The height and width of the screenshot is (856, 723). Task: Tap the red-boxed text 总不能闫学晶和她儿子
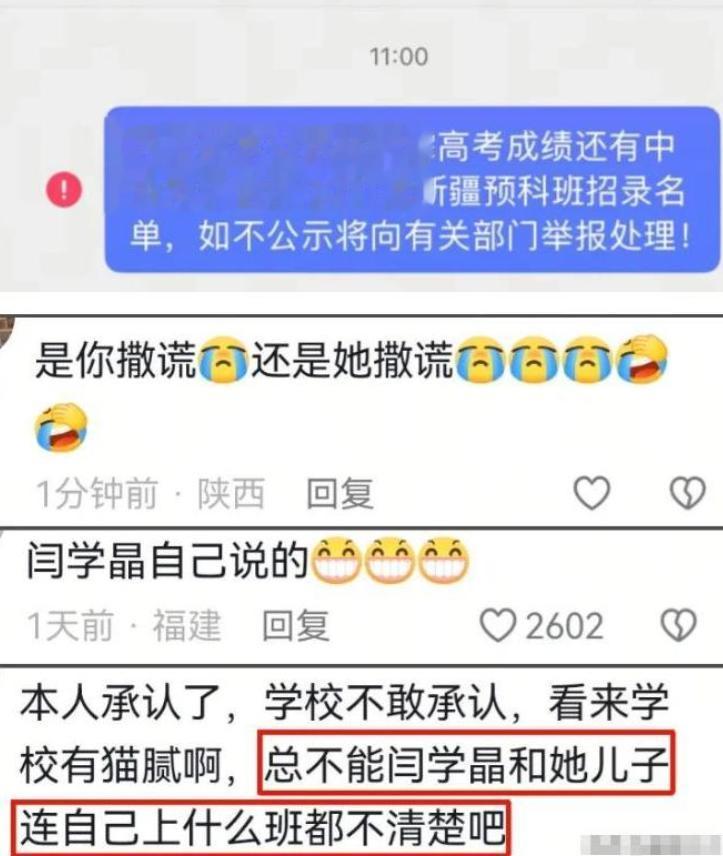tap(466, 764)
